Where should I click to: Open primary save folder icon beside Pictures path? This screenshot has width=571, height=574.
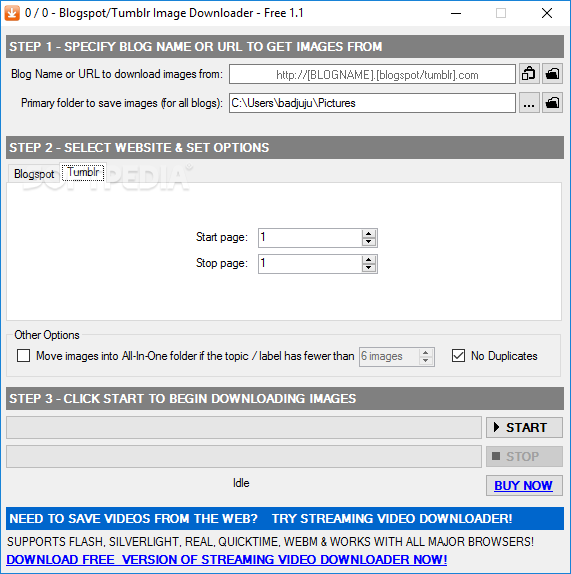(552, 103)
